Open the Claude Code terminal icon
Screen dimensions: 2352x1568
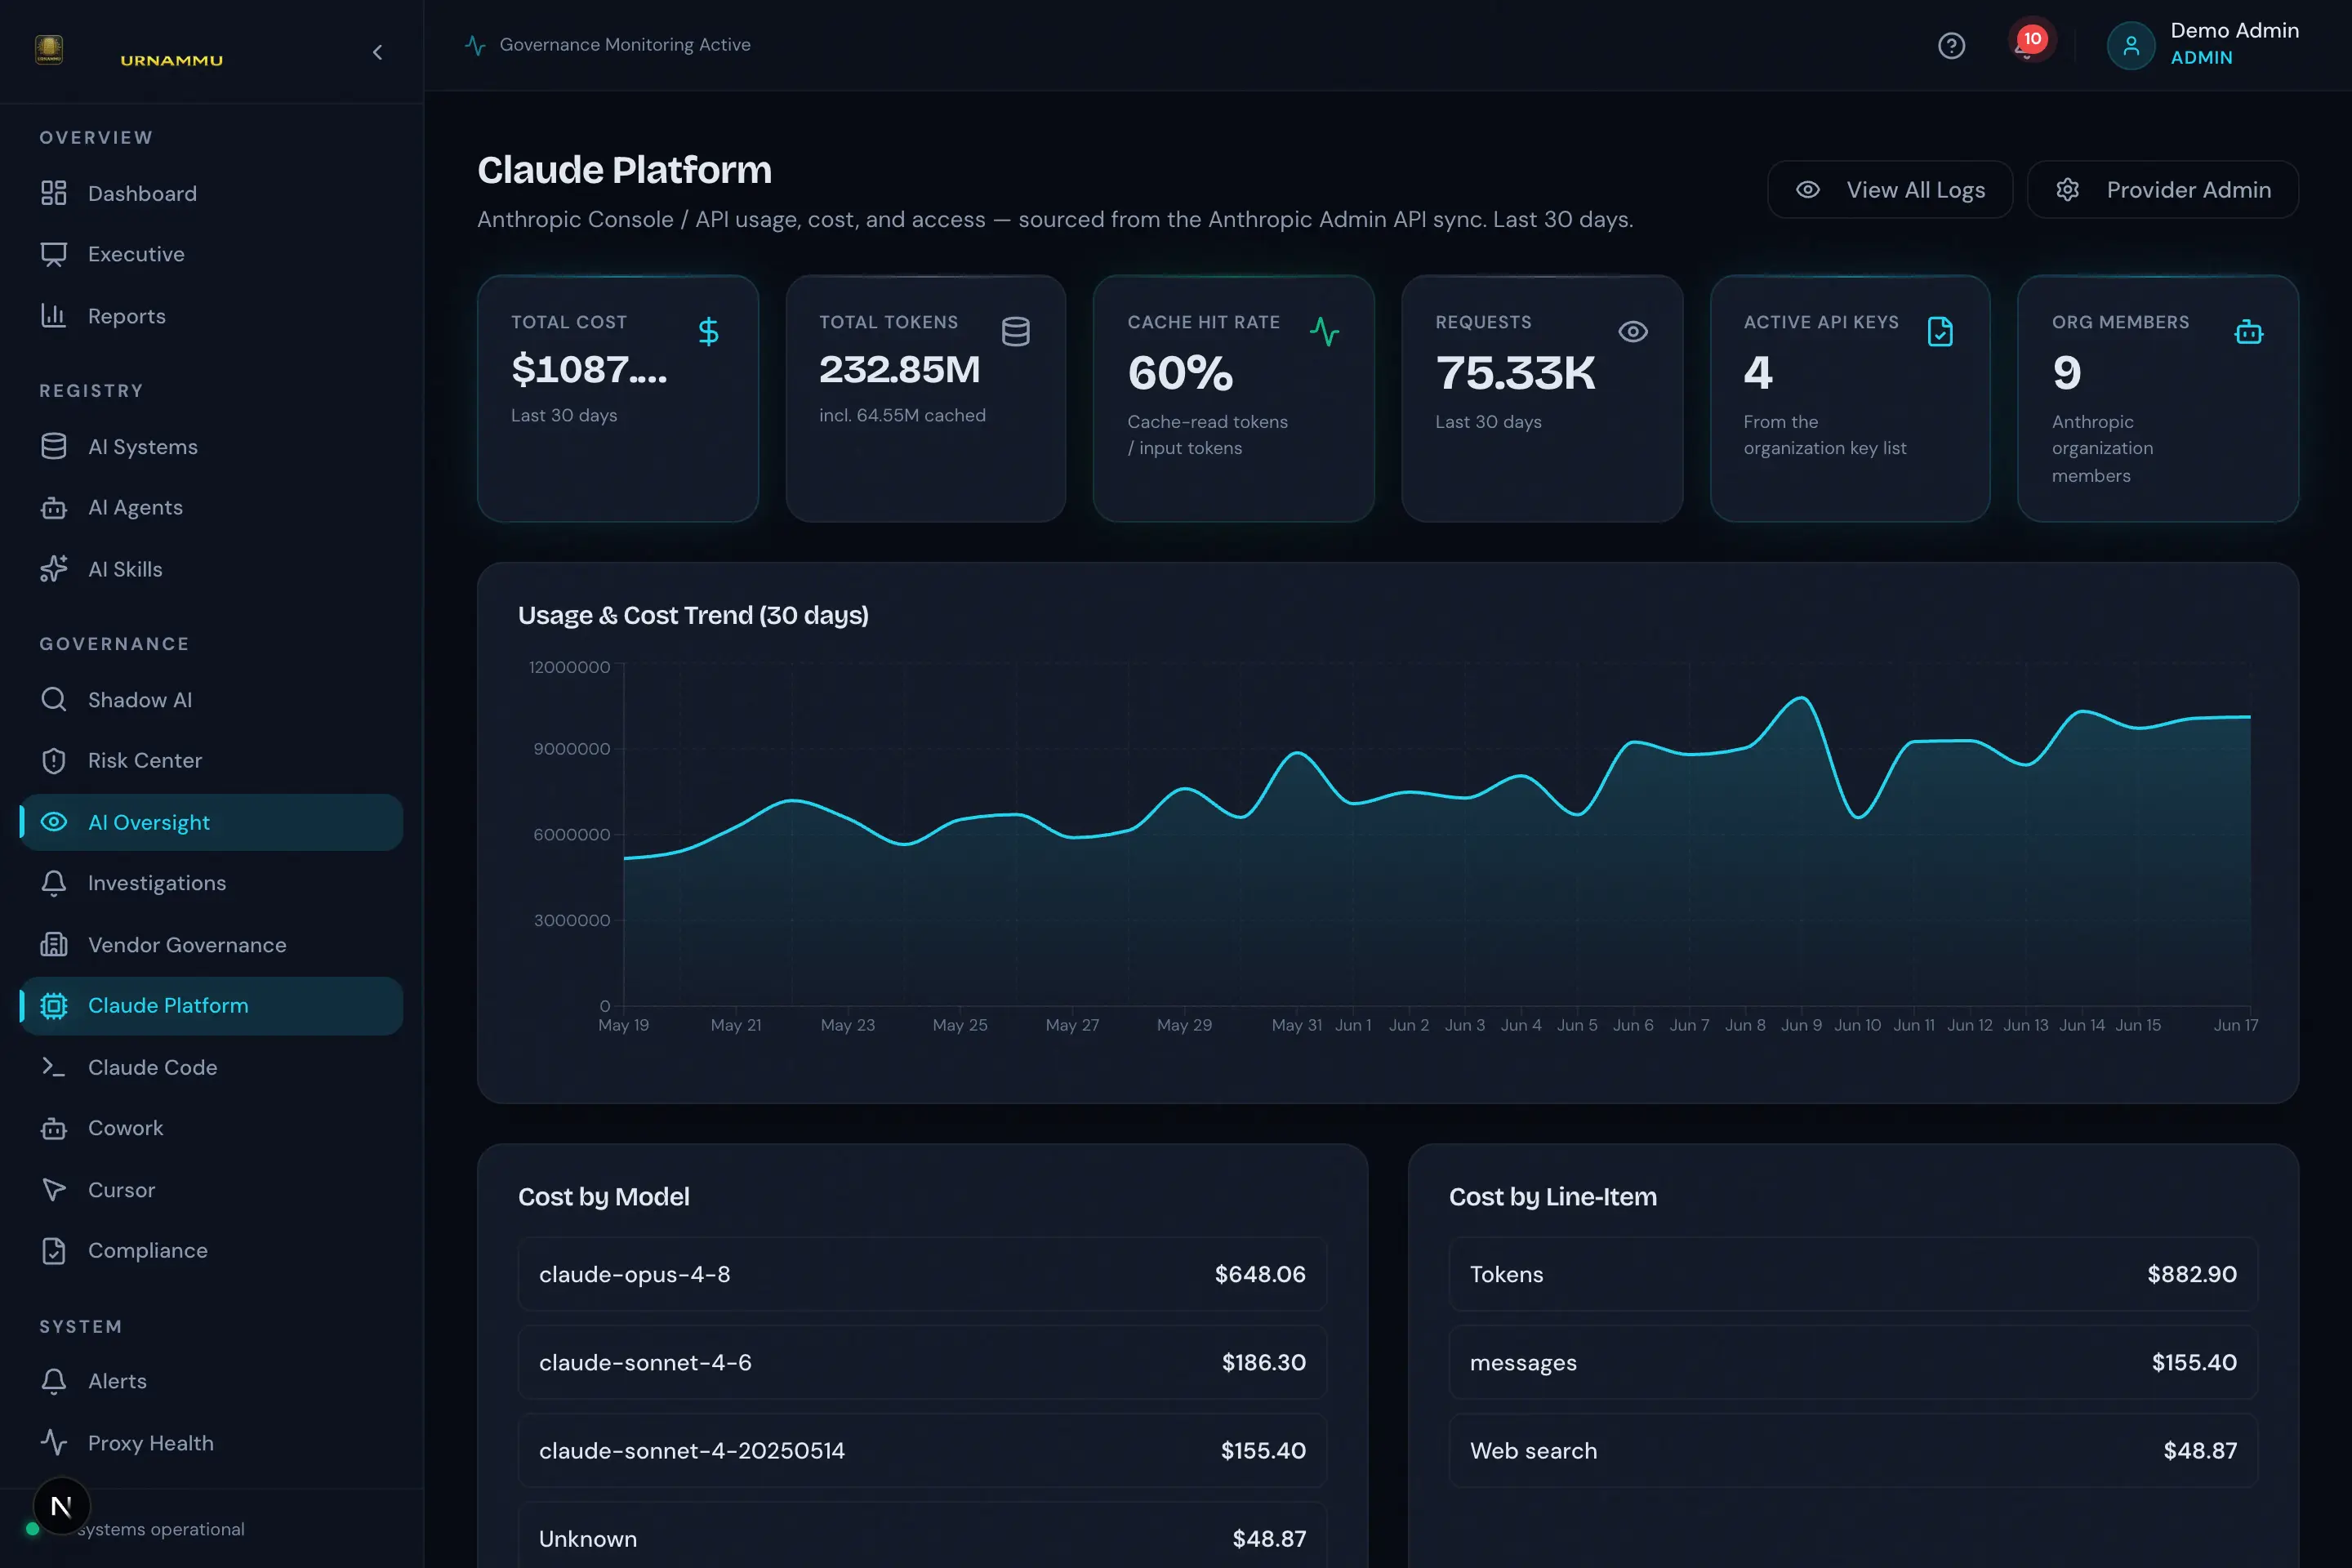click(54, 1067)
